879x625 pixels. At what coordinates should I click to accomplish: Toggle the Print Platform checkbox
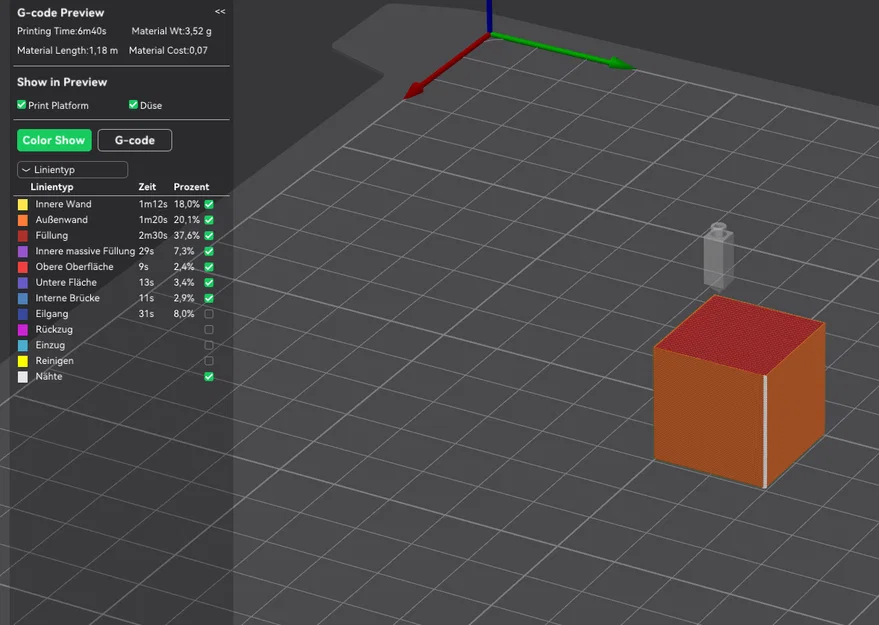22,105
